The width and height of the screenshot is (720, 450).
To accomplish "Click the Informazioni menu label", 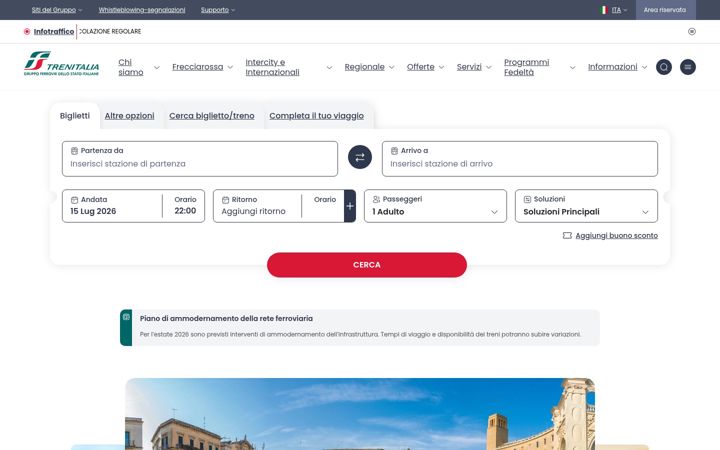I will click(613, 67).
